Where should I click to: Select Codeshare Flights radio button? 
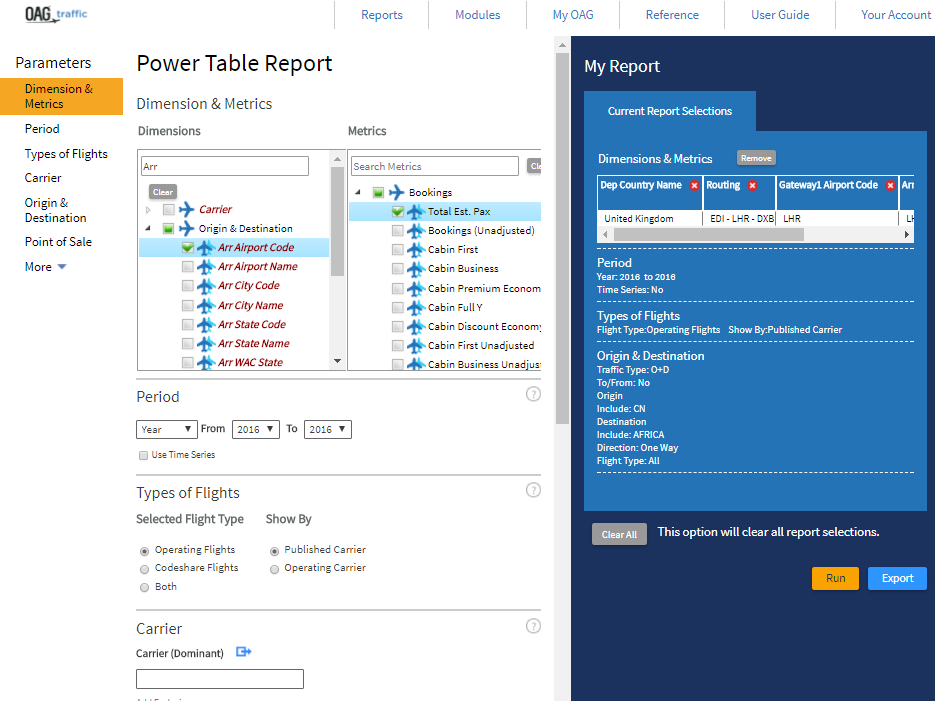[x=144, y=569]
